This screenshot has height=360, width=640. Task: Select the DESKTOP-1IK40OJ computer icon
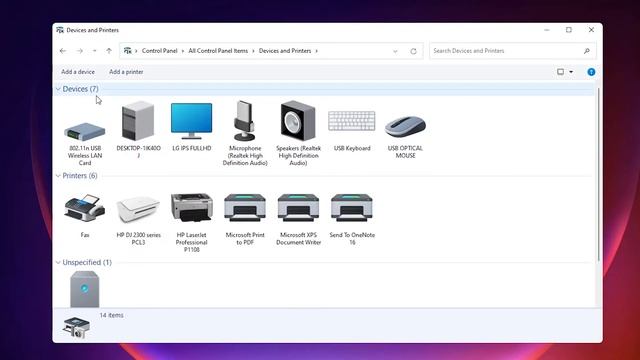pyautogui.click(x=138, y=121)
